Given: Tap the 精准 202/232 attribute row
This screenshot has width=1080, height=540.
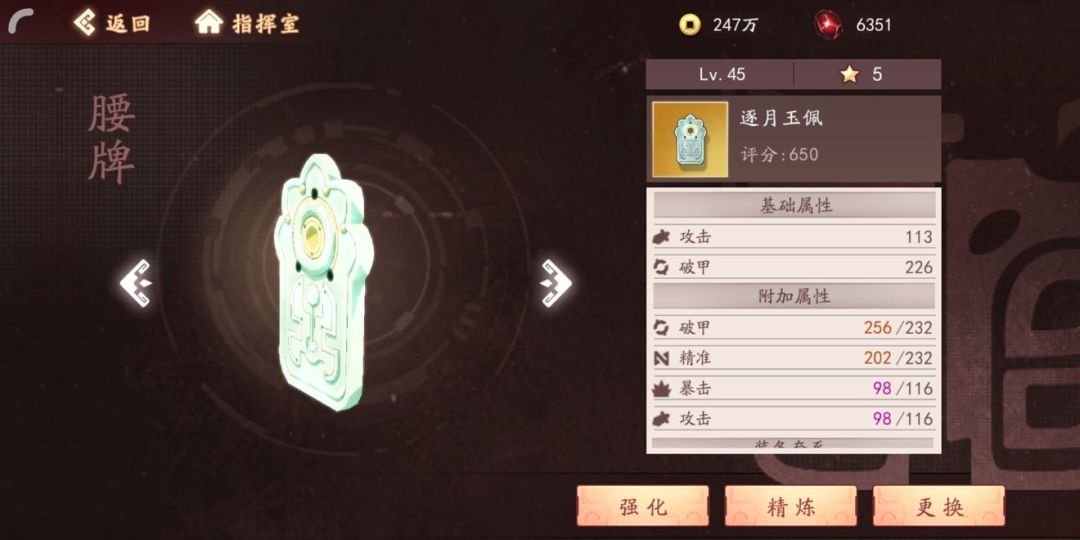Looking at the screenshot, I should pyautogui.click(x=794, y=358).
